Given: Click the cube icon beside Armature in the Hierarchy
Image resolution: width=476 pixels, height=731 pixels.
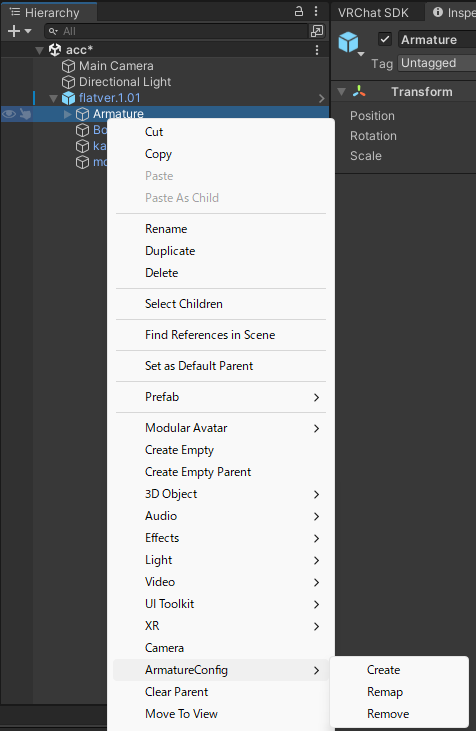Looking at the screenshot, I should click(83, 114).
